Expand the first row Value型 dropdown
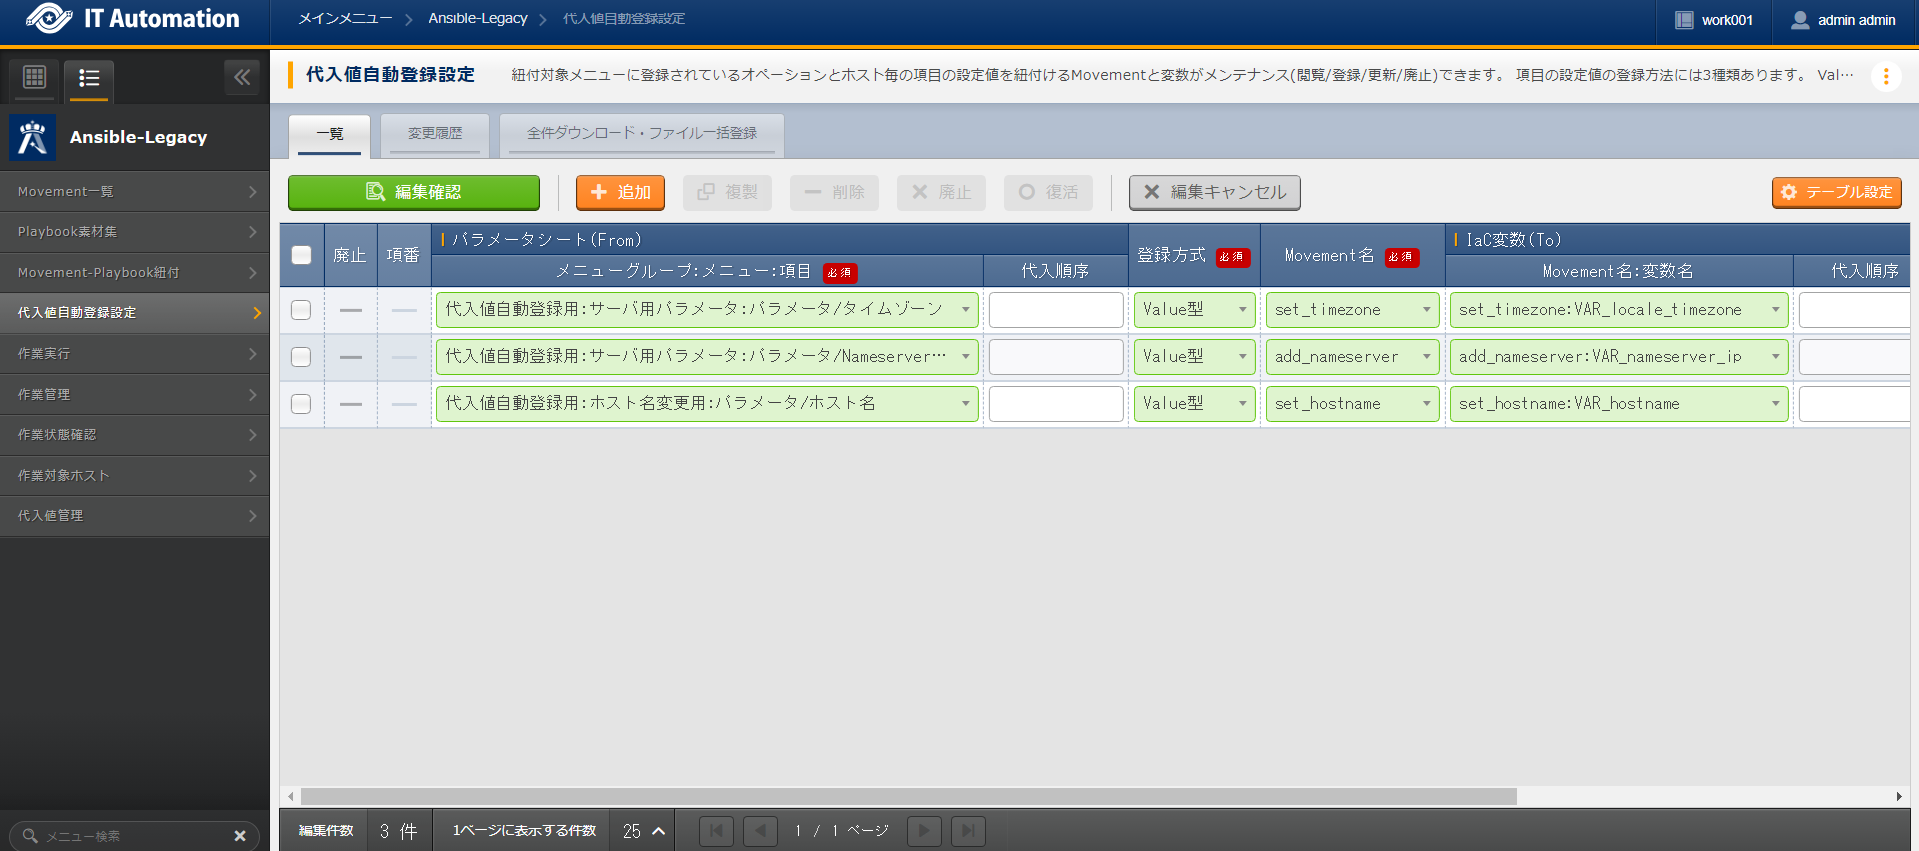Viewport: 1919px width, 851px height. [x=1194, y=310]
